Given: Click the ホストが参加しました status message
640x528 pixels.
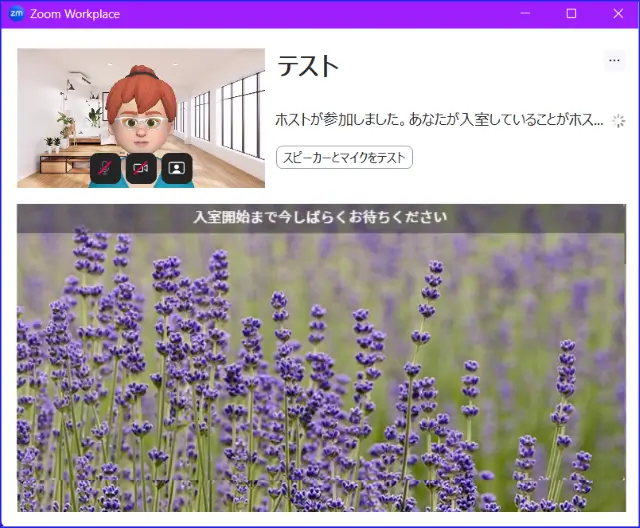Looking at the screenshot, I should point(439,120).
